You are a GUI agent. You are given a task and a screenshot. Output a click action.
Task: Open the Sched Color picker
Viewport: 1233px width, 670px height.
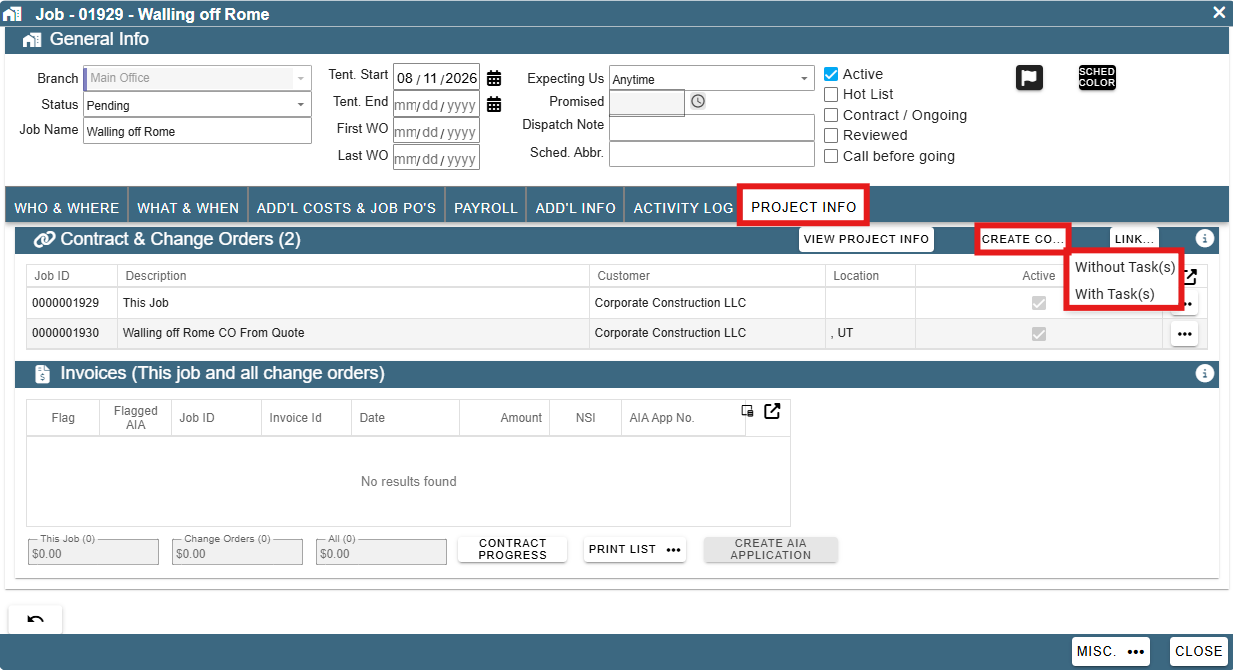tap(1097, 78)
